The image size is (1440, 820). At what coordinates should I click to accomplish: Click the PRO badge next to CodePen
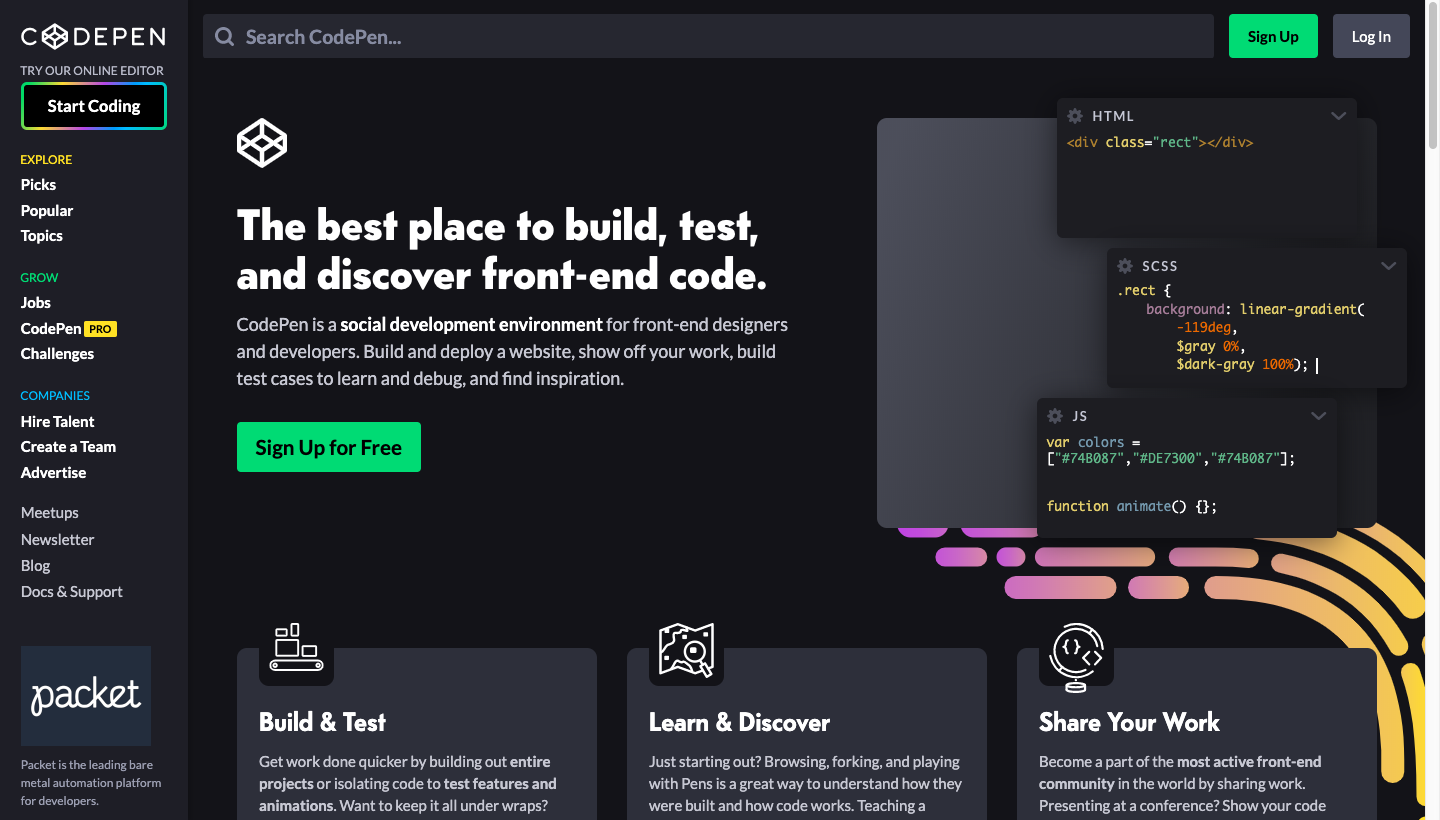(x=101, y=329)
